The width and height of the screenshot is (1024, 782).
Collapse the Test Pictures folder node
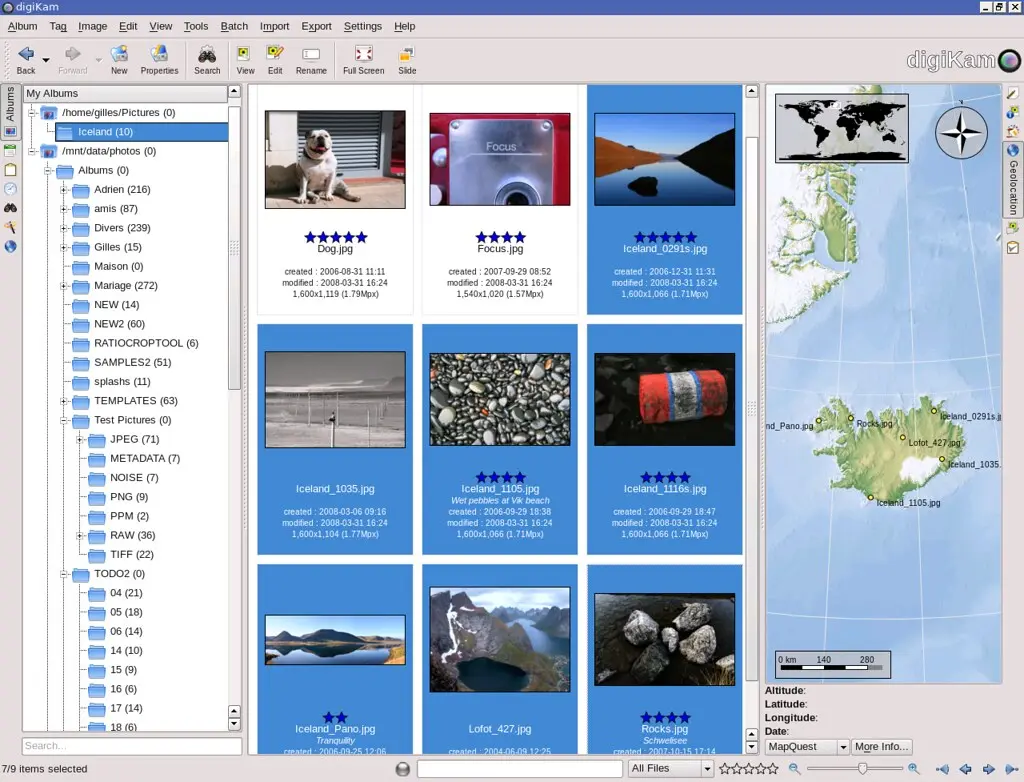pyautogui.click(x=63, y=420)
